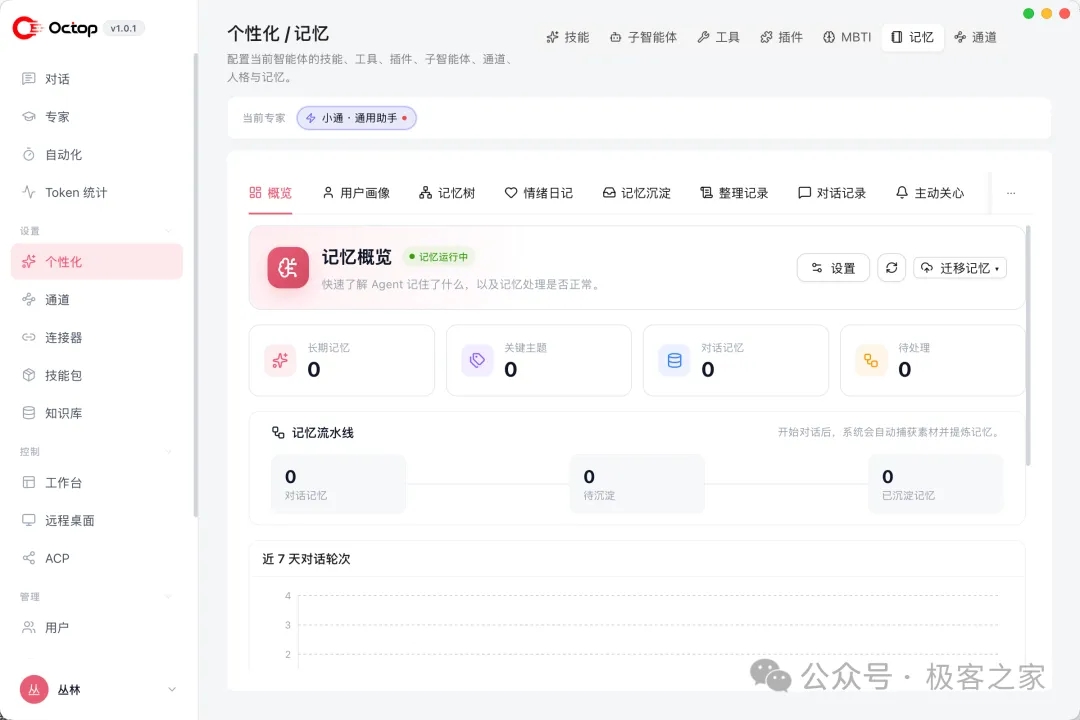This screenshot has height=720, width=1080.
Task: Click the 对话记忆 pipeline box
Action: coord(338,484)
